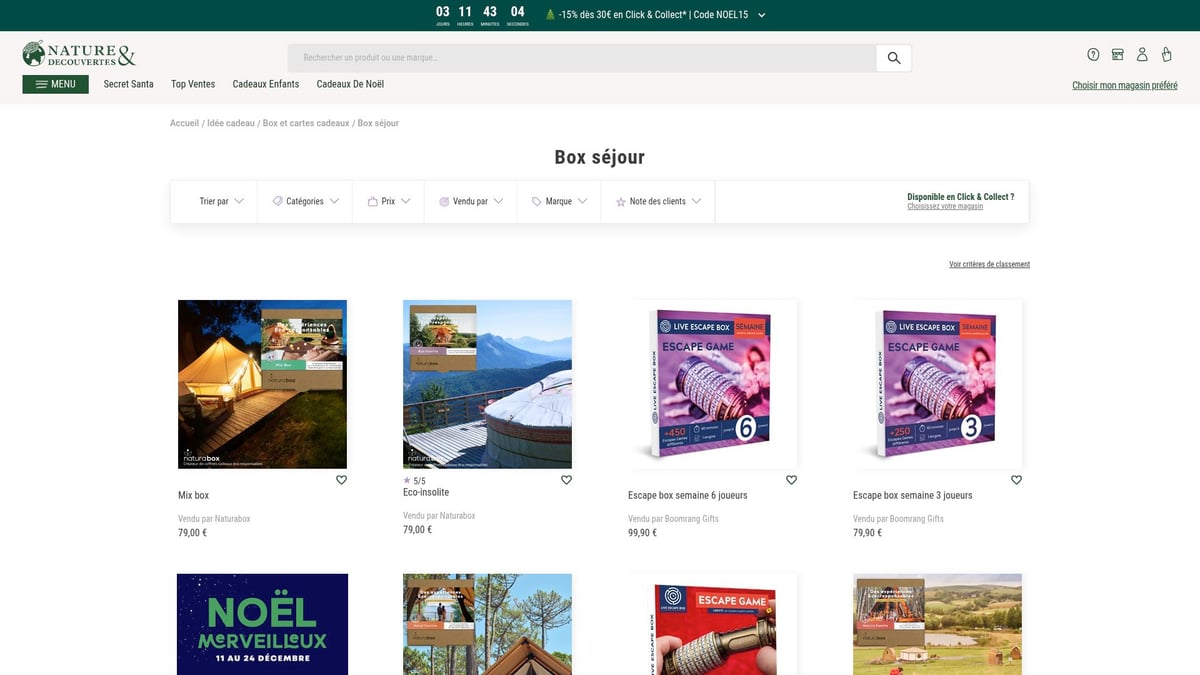This screenshot has width=1200, height=675.
Task: Open the Catégories filter dropdown
Action: [x=305, y=201]
